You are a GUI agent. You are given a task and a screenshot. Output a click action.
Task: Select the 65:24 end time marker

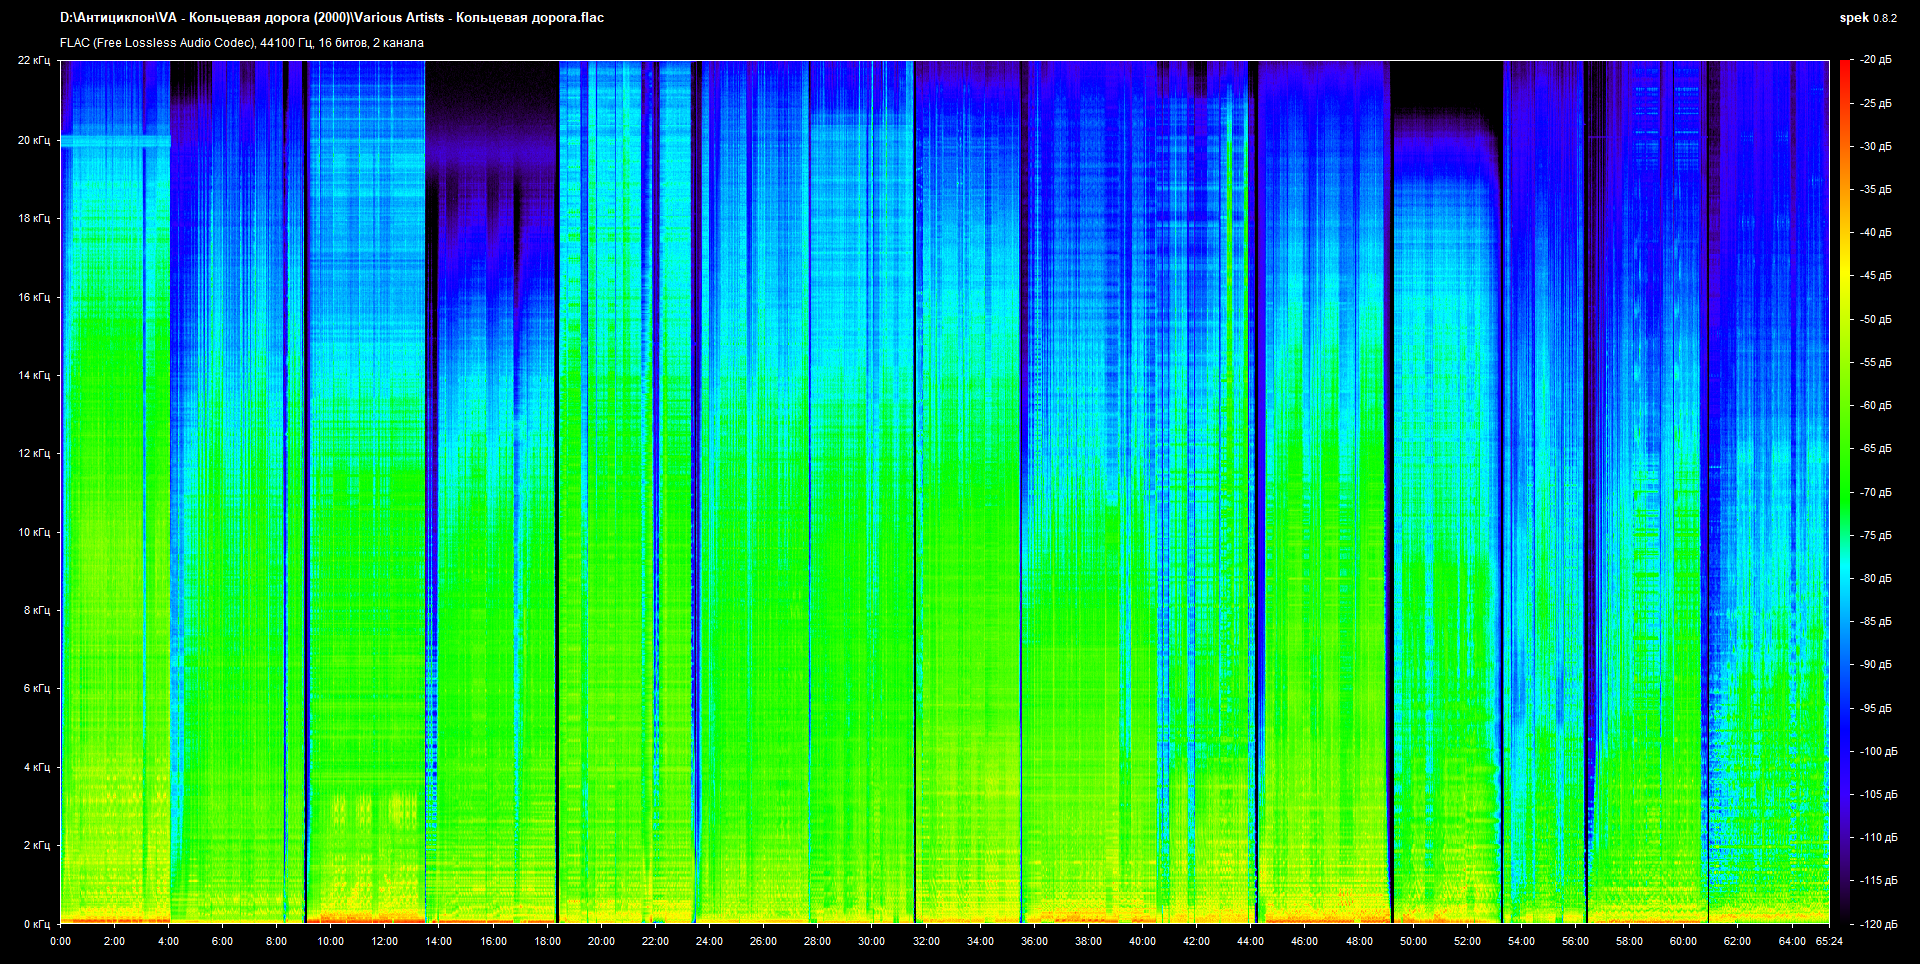pyautogui.click(x=1828, y=941)
